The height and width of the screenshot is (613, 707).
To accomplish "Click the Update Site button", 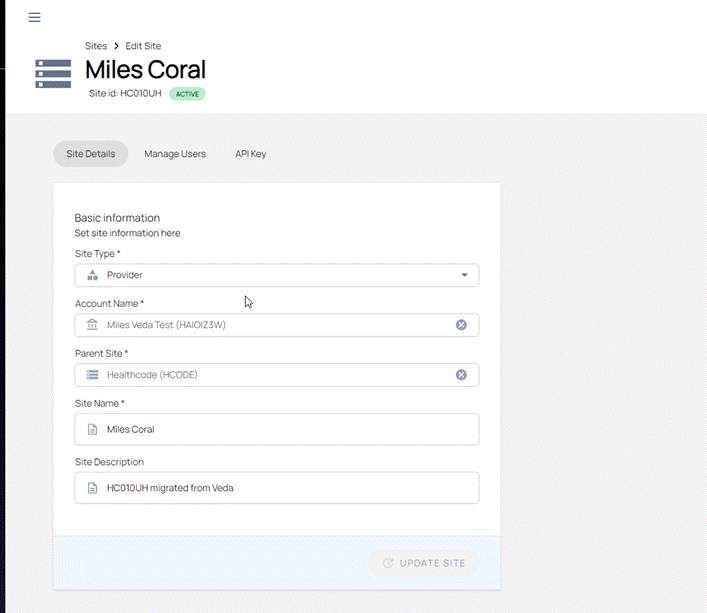I will (423, 563).
